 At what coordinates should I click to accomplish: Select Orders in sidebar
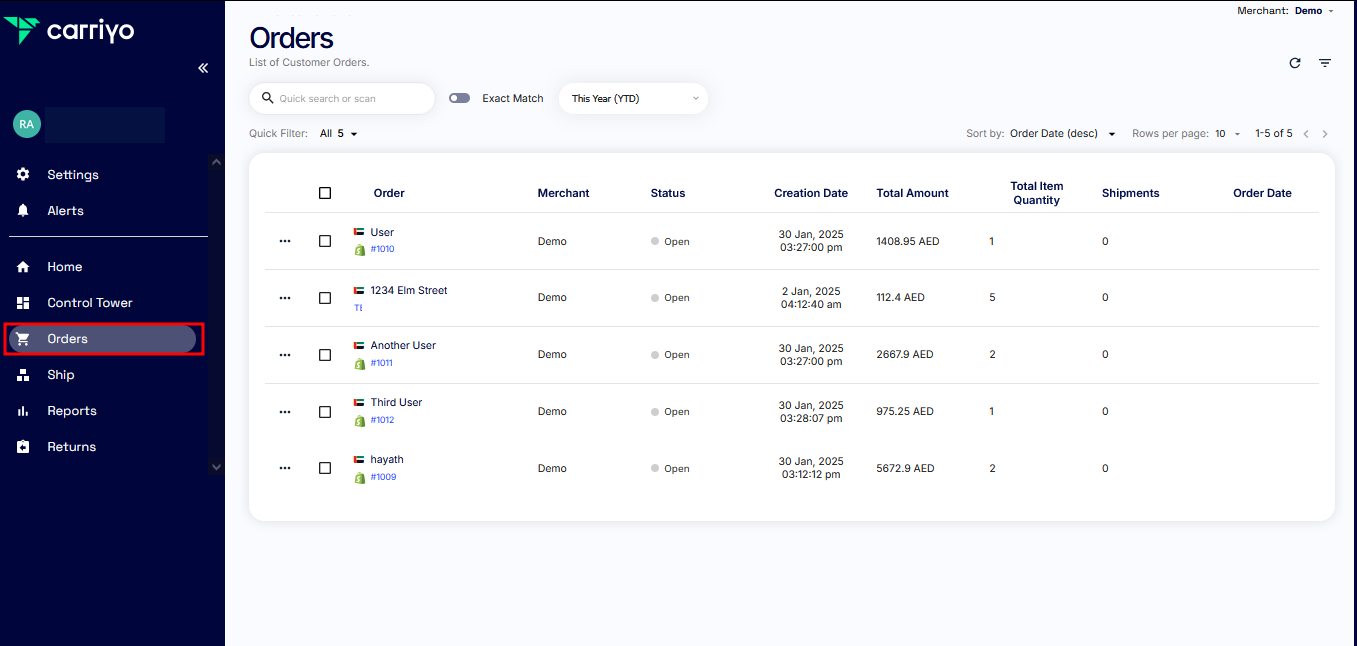point(102,339)
